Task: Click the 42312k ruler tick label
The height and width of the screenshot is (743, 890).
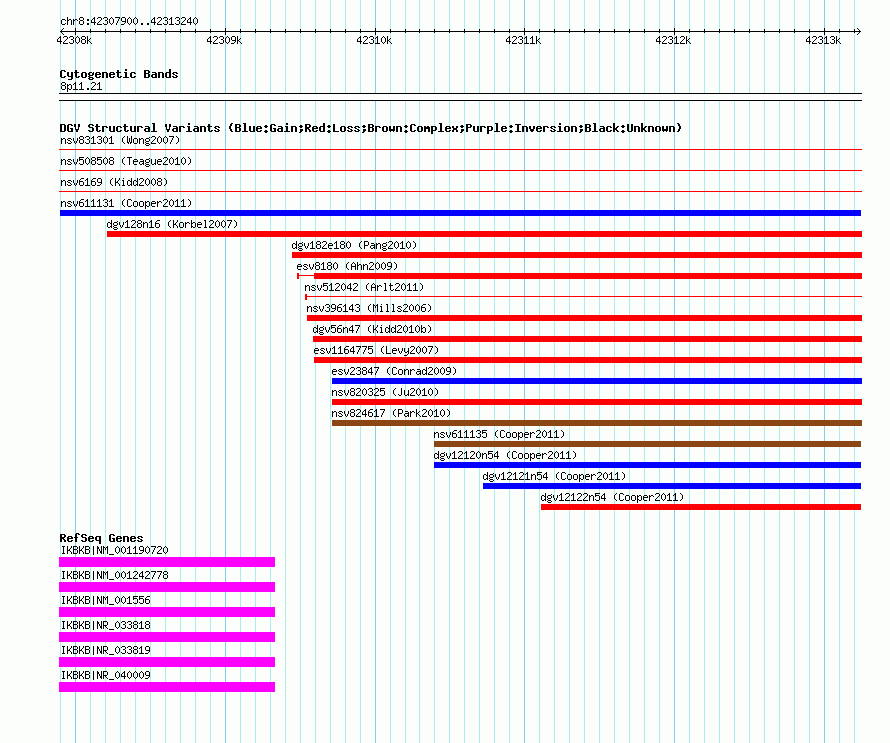Action: (673, 40)
